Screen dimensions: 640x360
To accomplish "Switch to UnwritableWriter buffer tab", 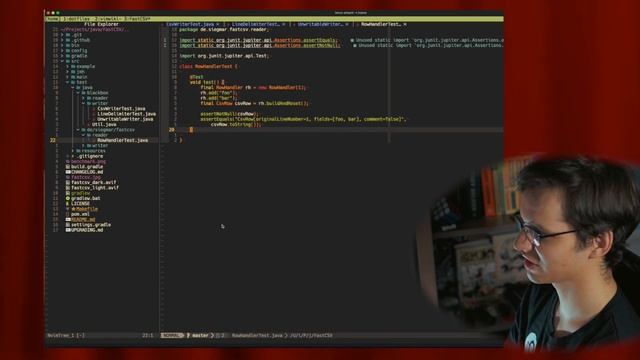I will pos(320,24).
